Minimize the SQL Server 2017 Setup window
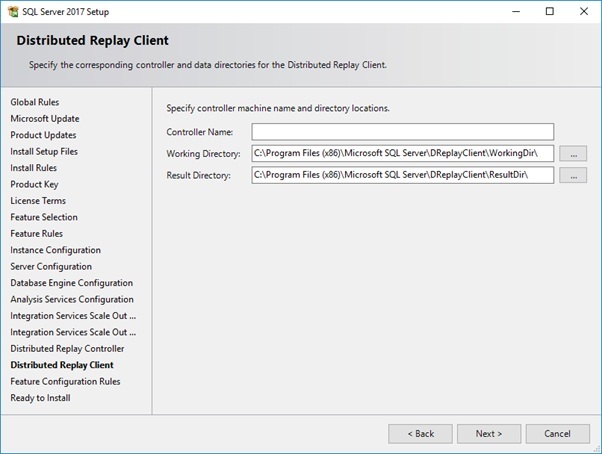Image resolution: width=602 pixels, height=454 pixels. (x=516, y=12)
